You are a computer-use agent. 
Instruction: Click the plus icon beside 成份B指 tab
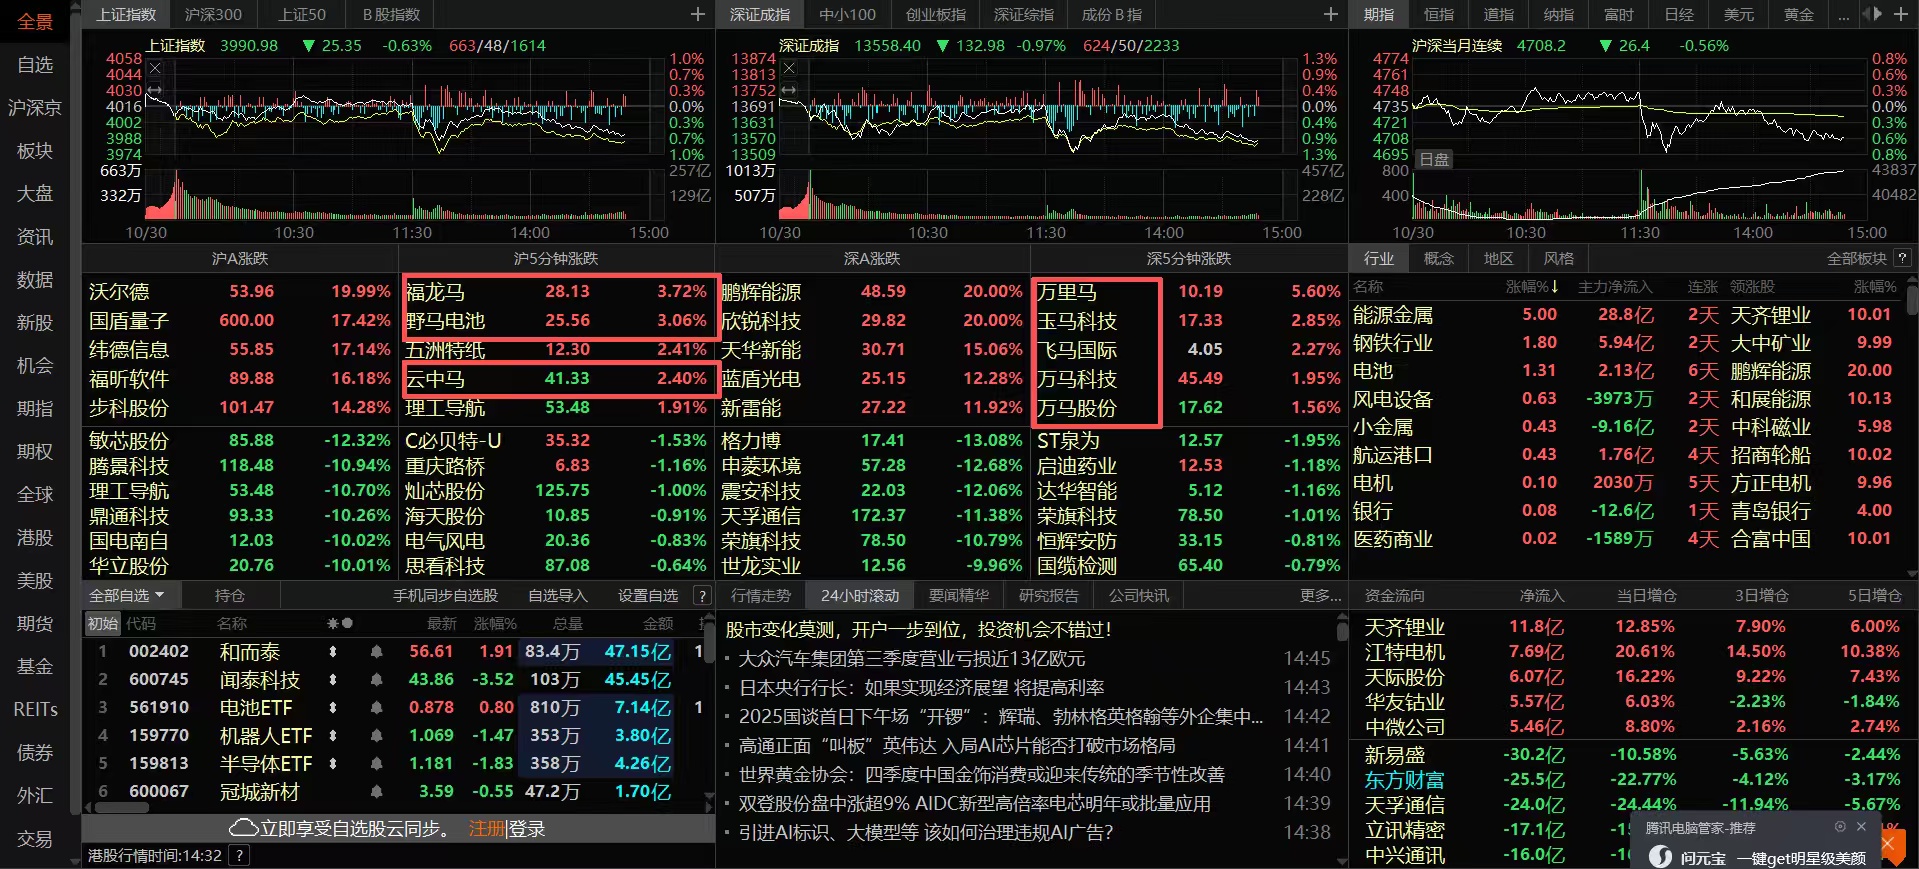1331,14
